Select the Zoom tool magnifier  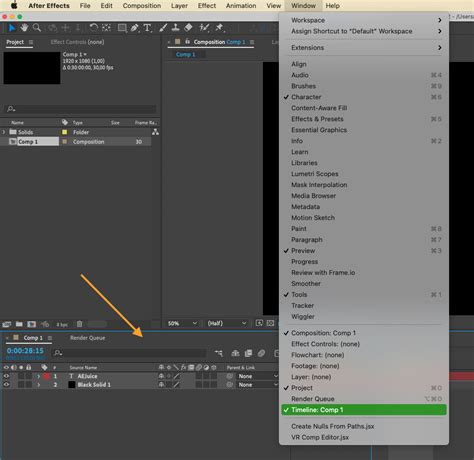click(x=37, y=28)
